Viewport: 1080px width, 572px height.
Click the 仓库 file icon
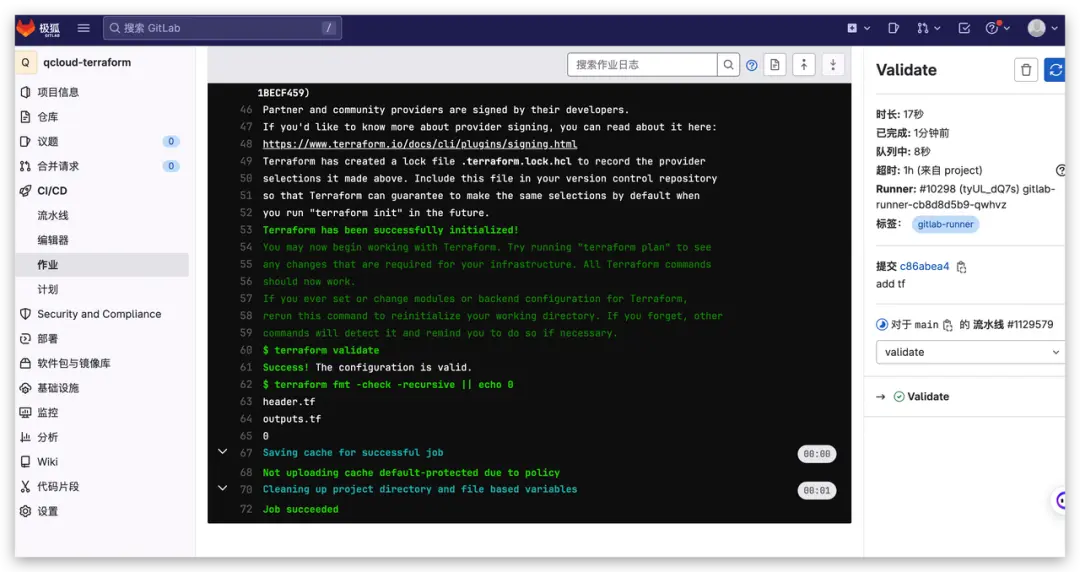coord(25,116)
